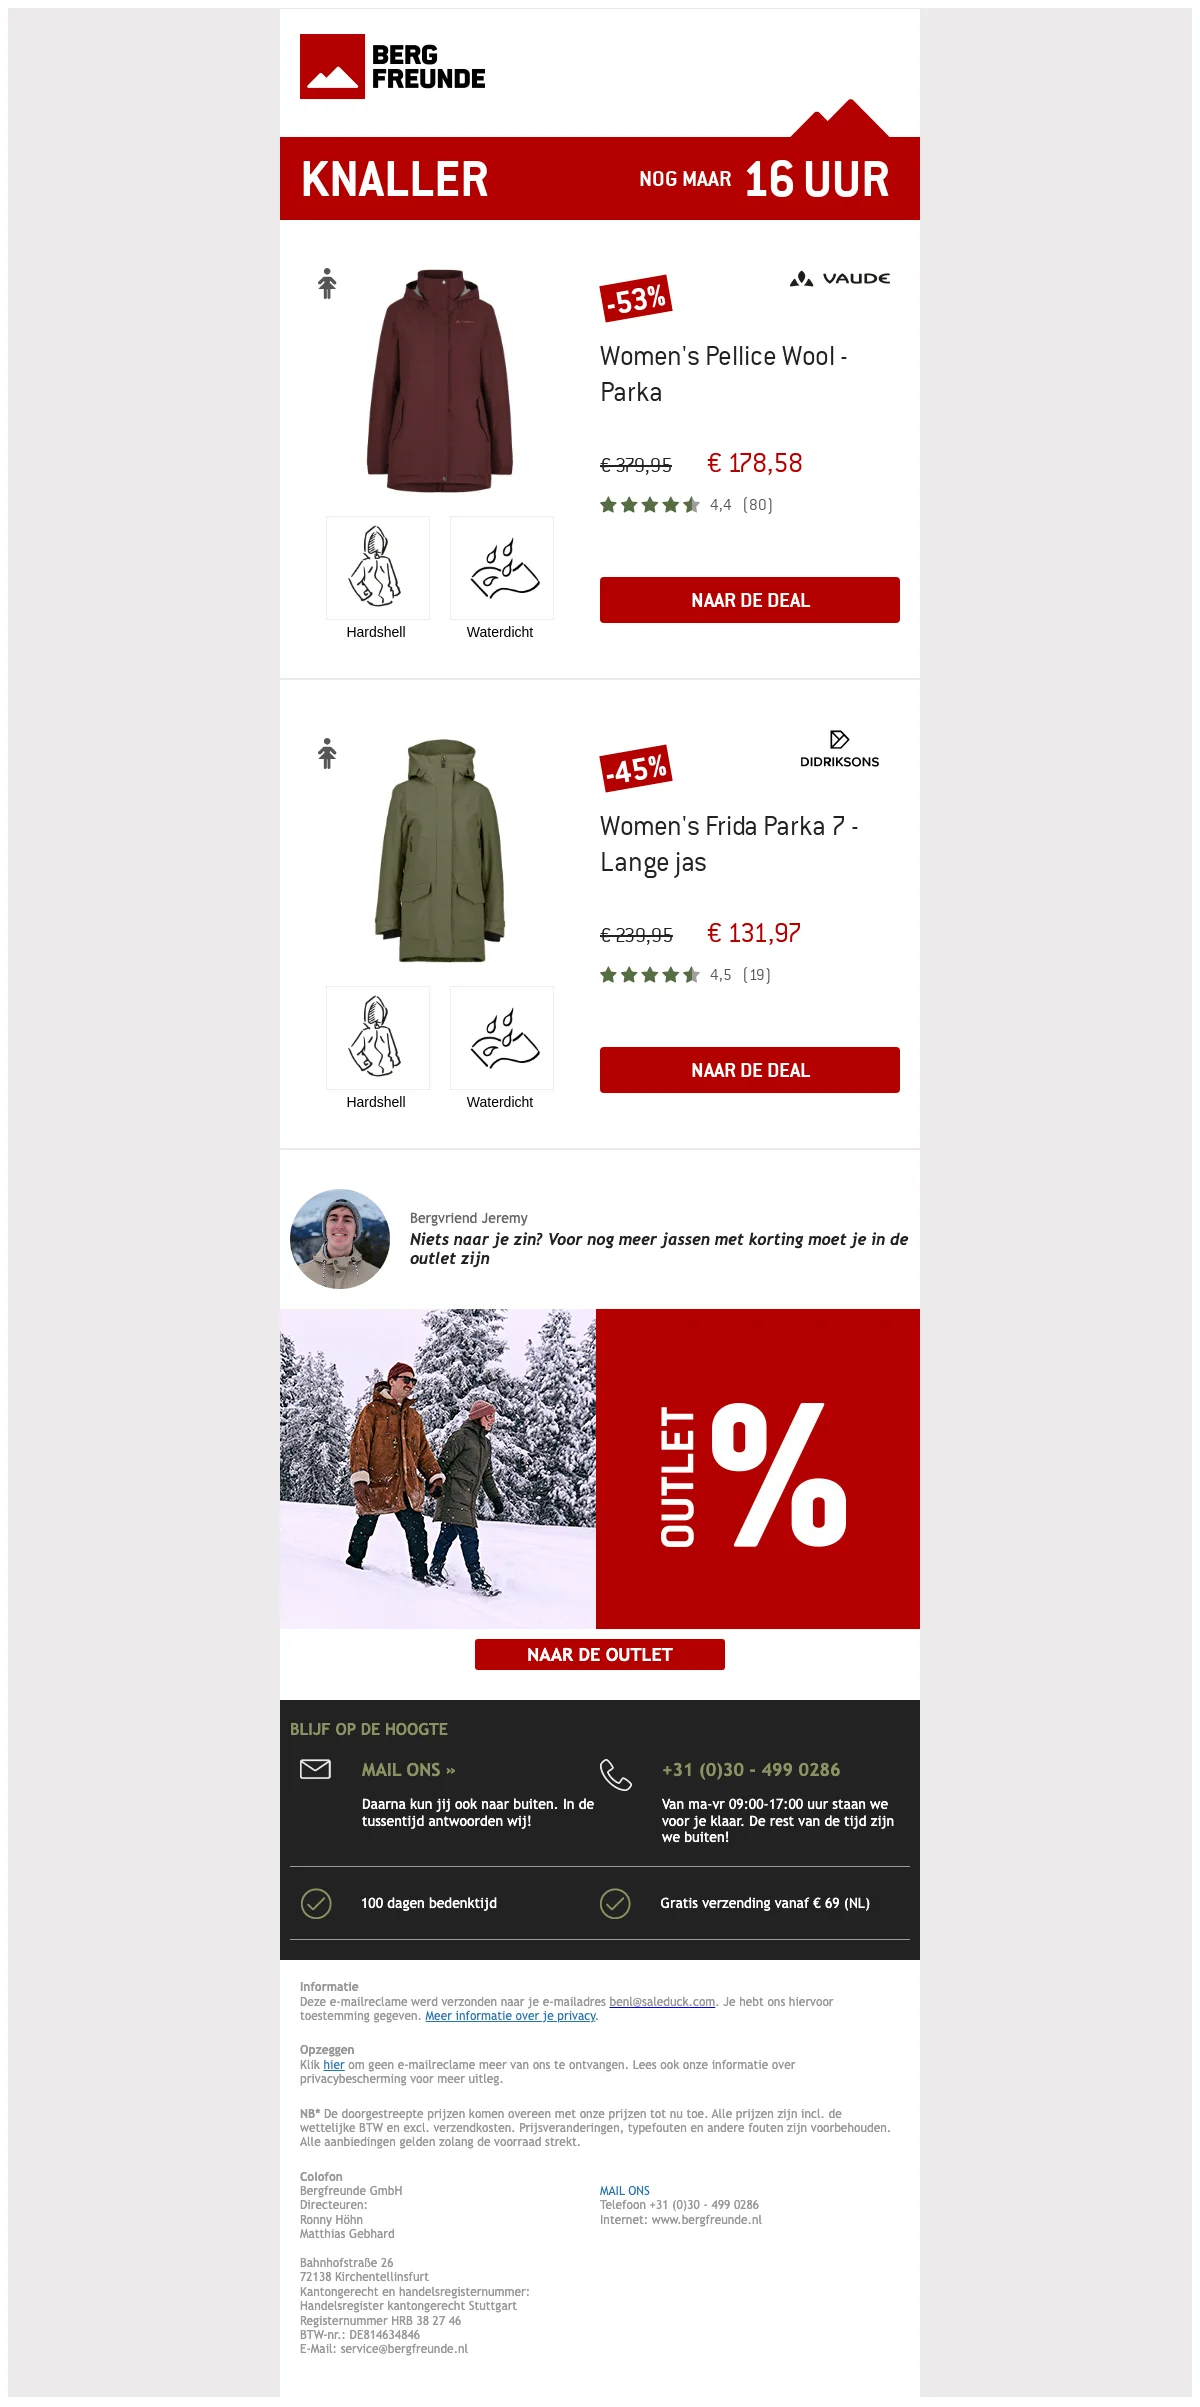The height and width of the screenshot is (2407, 1200).
Task: Click the Hardshell icon under the Frida parka
Action: (x=378, y=1038)
